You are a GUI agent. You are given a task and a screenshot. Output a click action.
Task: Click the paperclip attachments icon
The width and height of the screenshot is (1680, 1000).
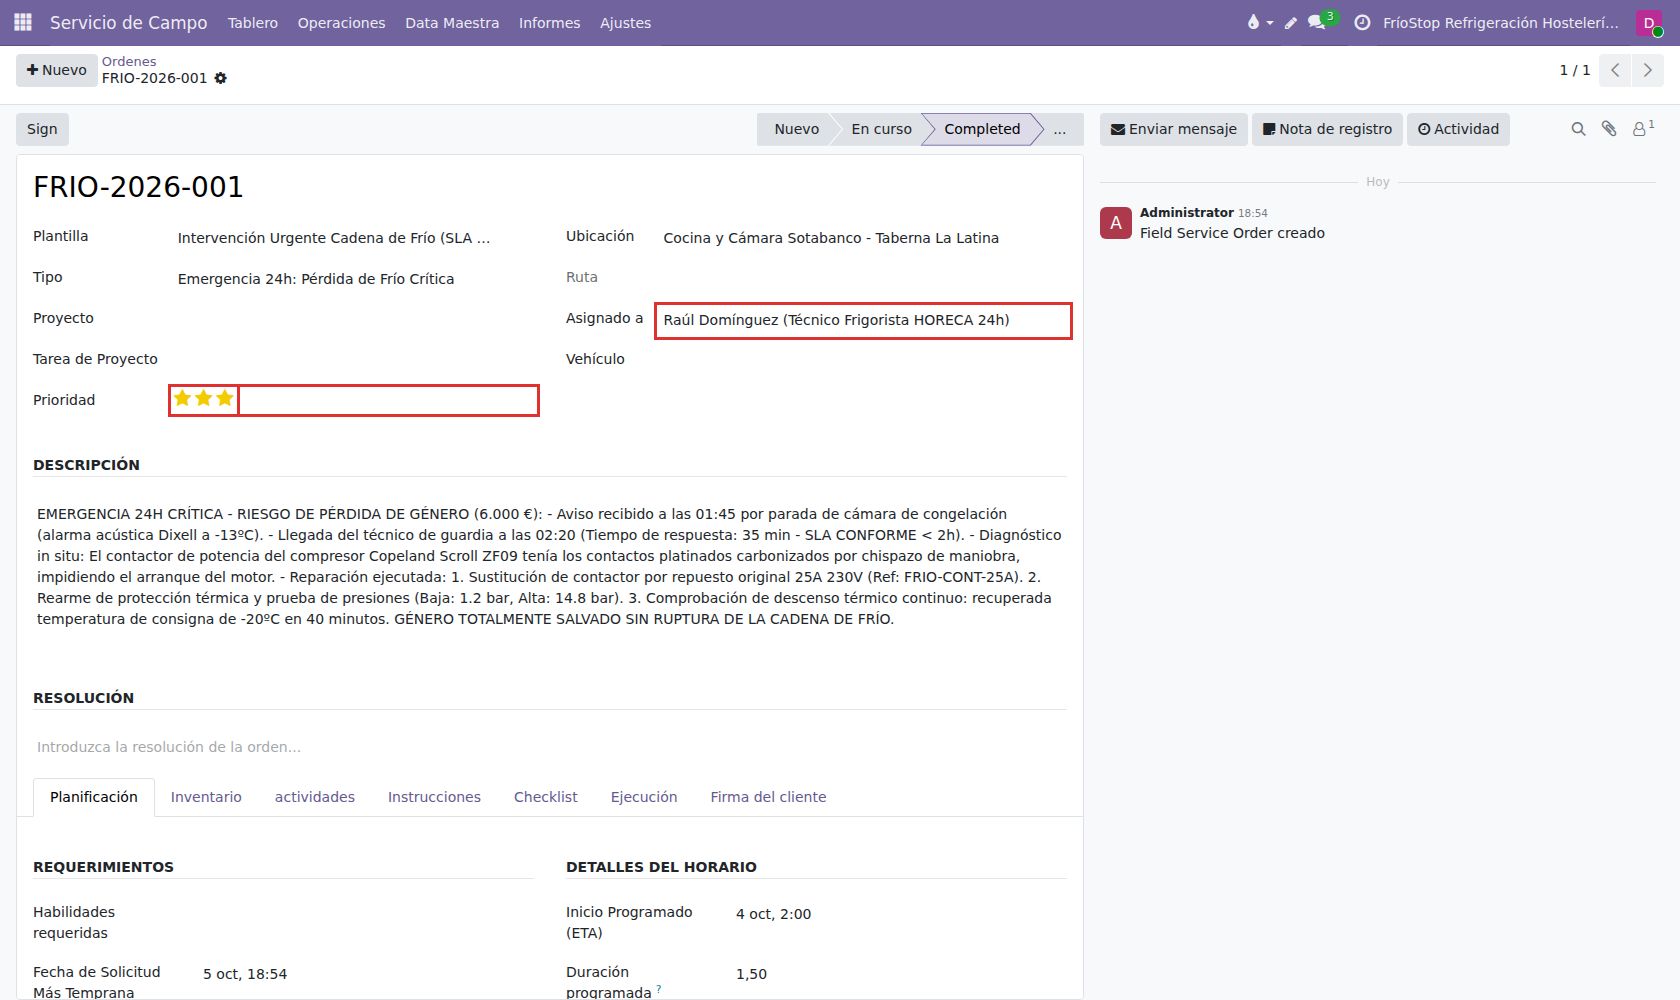1609,129
